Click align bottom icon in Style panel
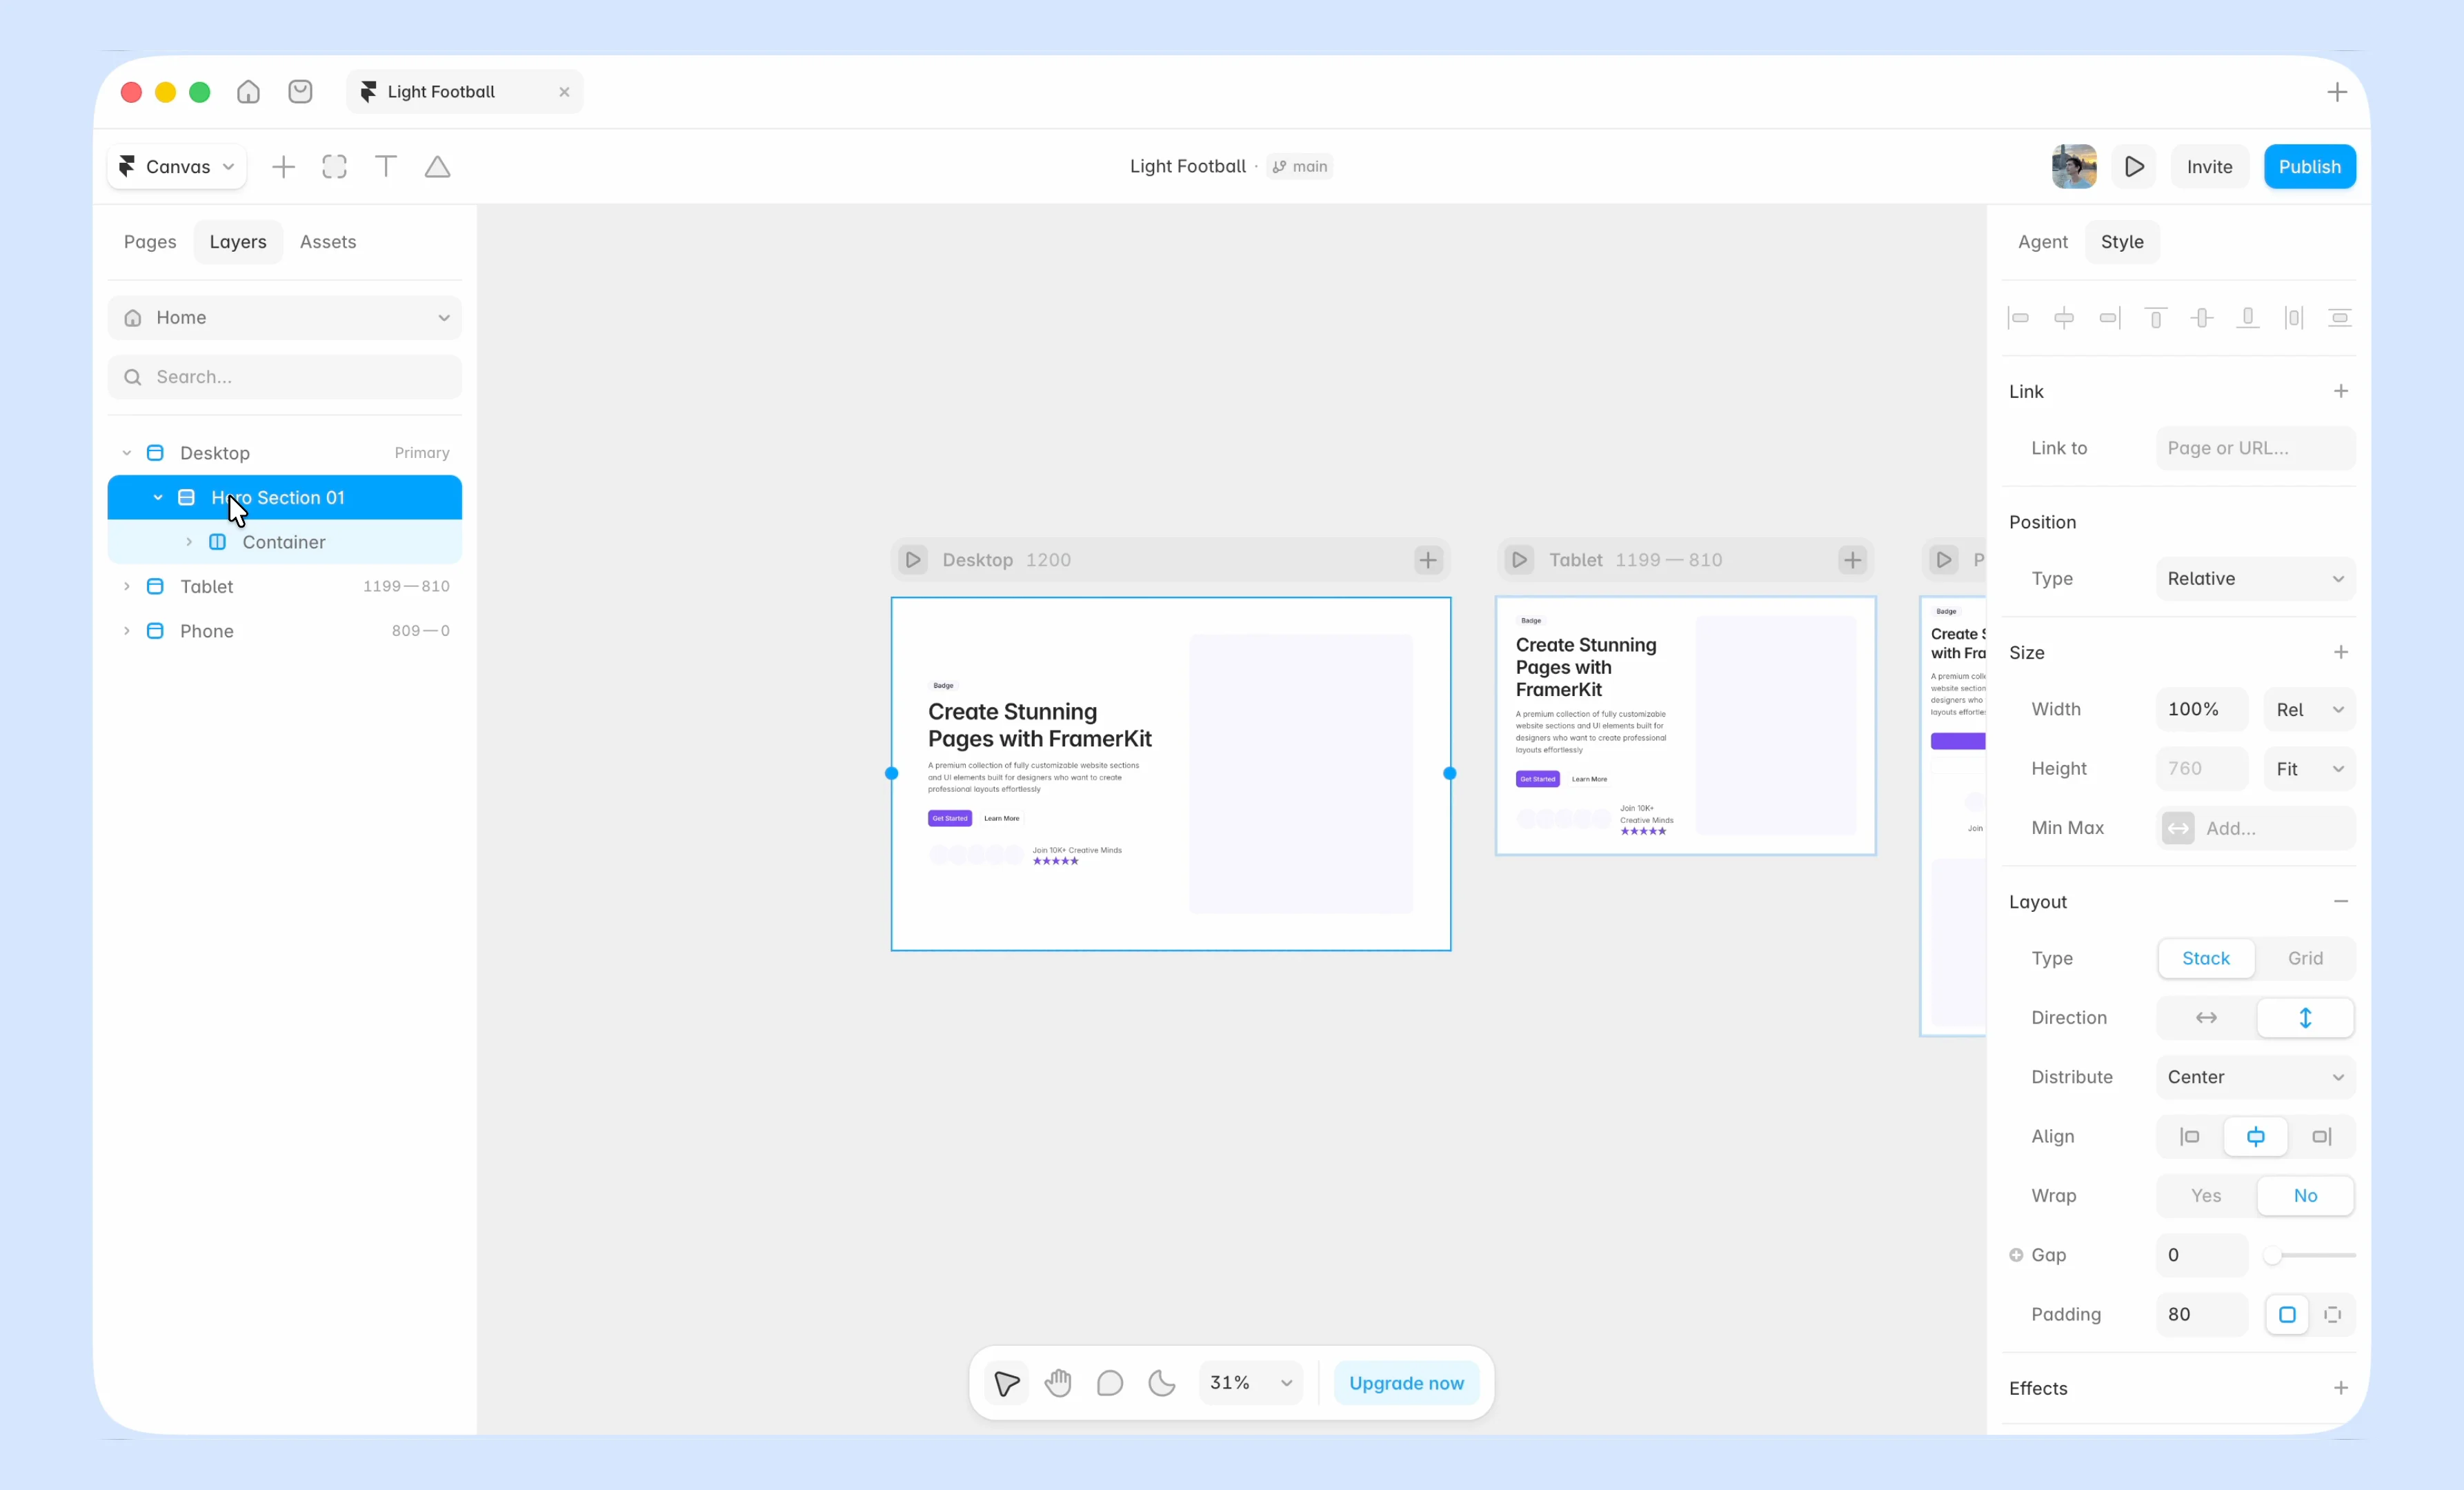The width and height of the screenshot is (2464, 1490). click(x=2248, y=318)
